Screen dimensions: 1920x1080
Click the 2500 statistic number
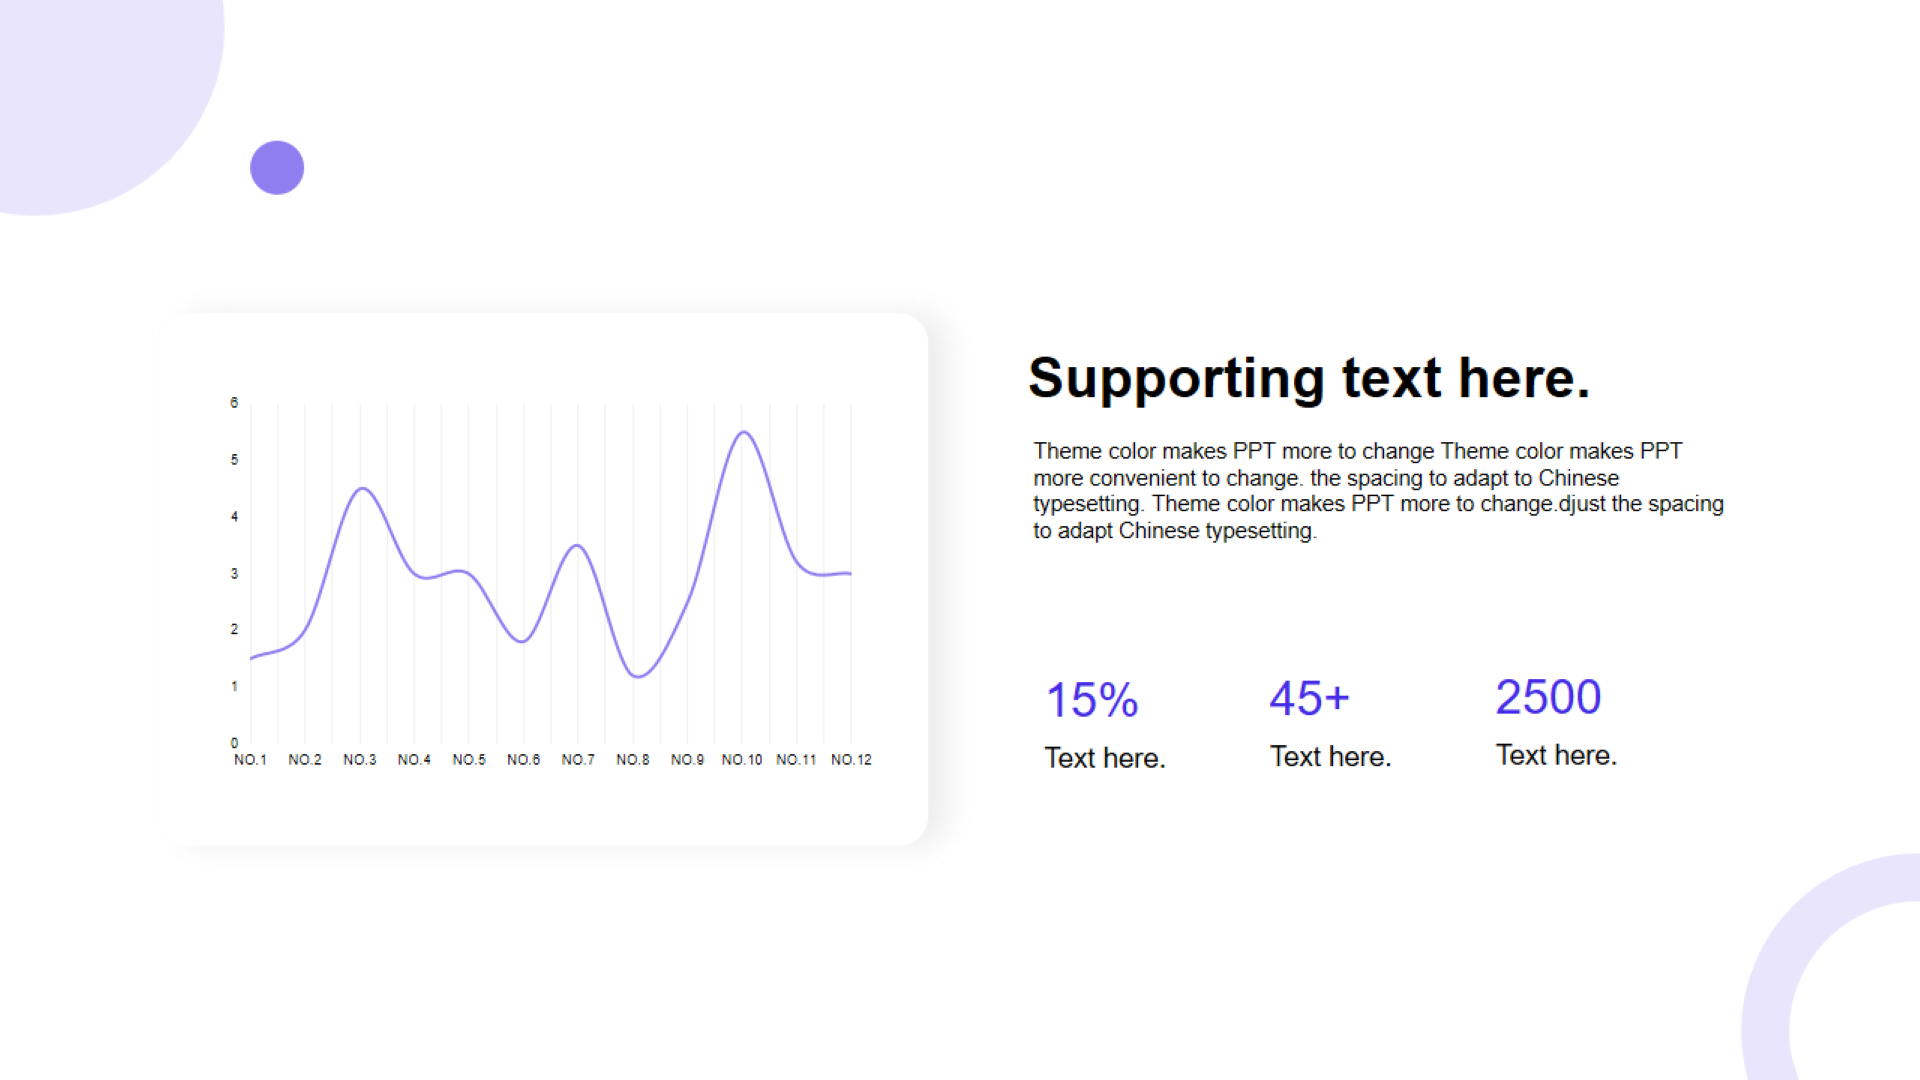(x=1548, y=697)
